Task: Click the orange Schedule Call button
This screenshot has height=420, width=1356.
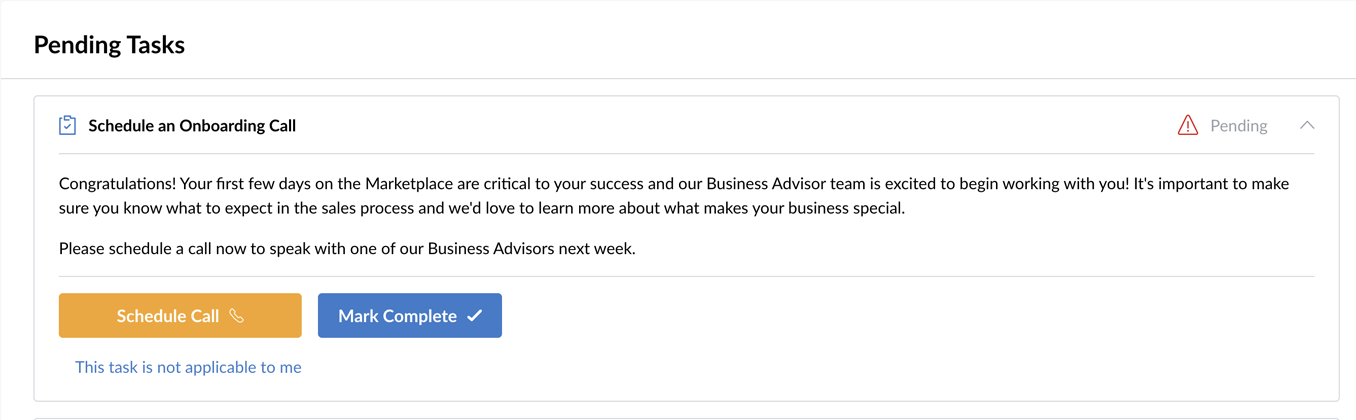Action: pos(180,315)
